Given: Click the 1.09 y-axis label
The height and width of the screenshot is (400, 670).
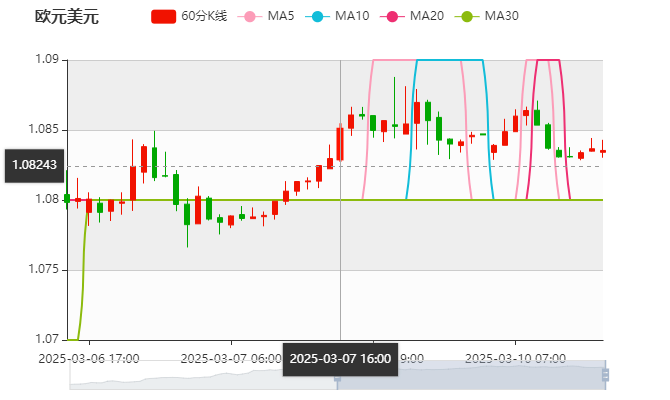Looking at the screenshot, I should (x=48, y=60).
